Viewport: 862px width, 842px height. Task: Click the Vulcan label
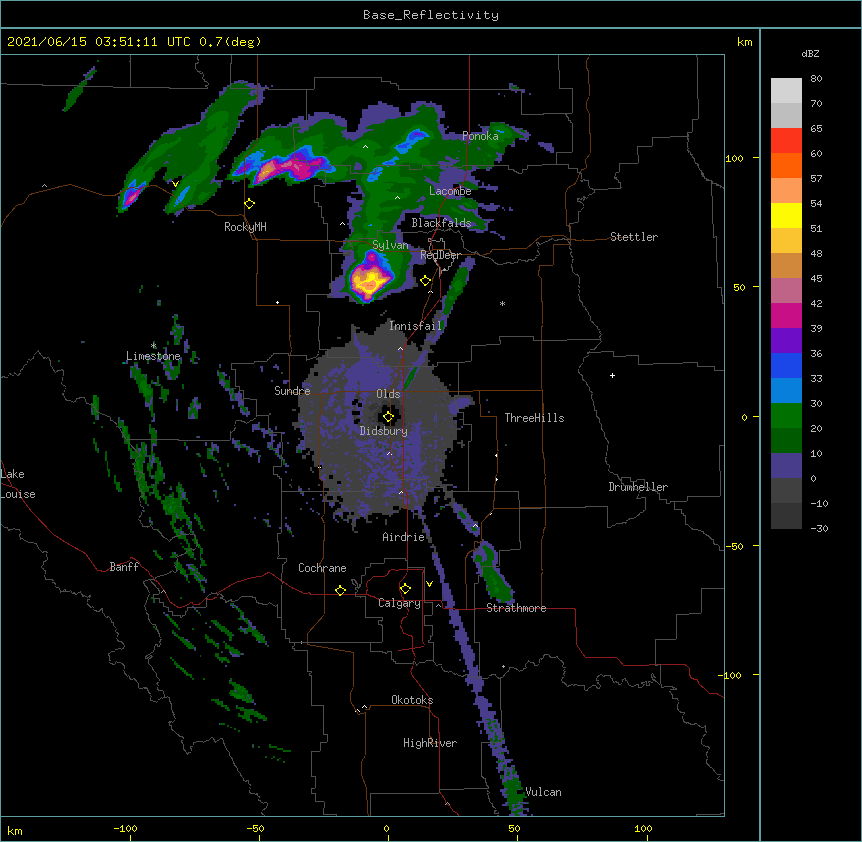(x=543, y=792)
